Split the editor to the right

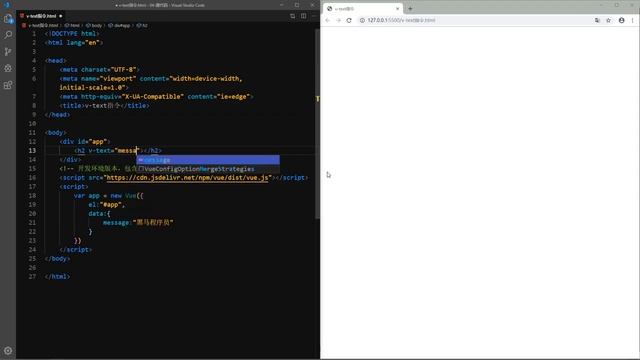(304, 16)
